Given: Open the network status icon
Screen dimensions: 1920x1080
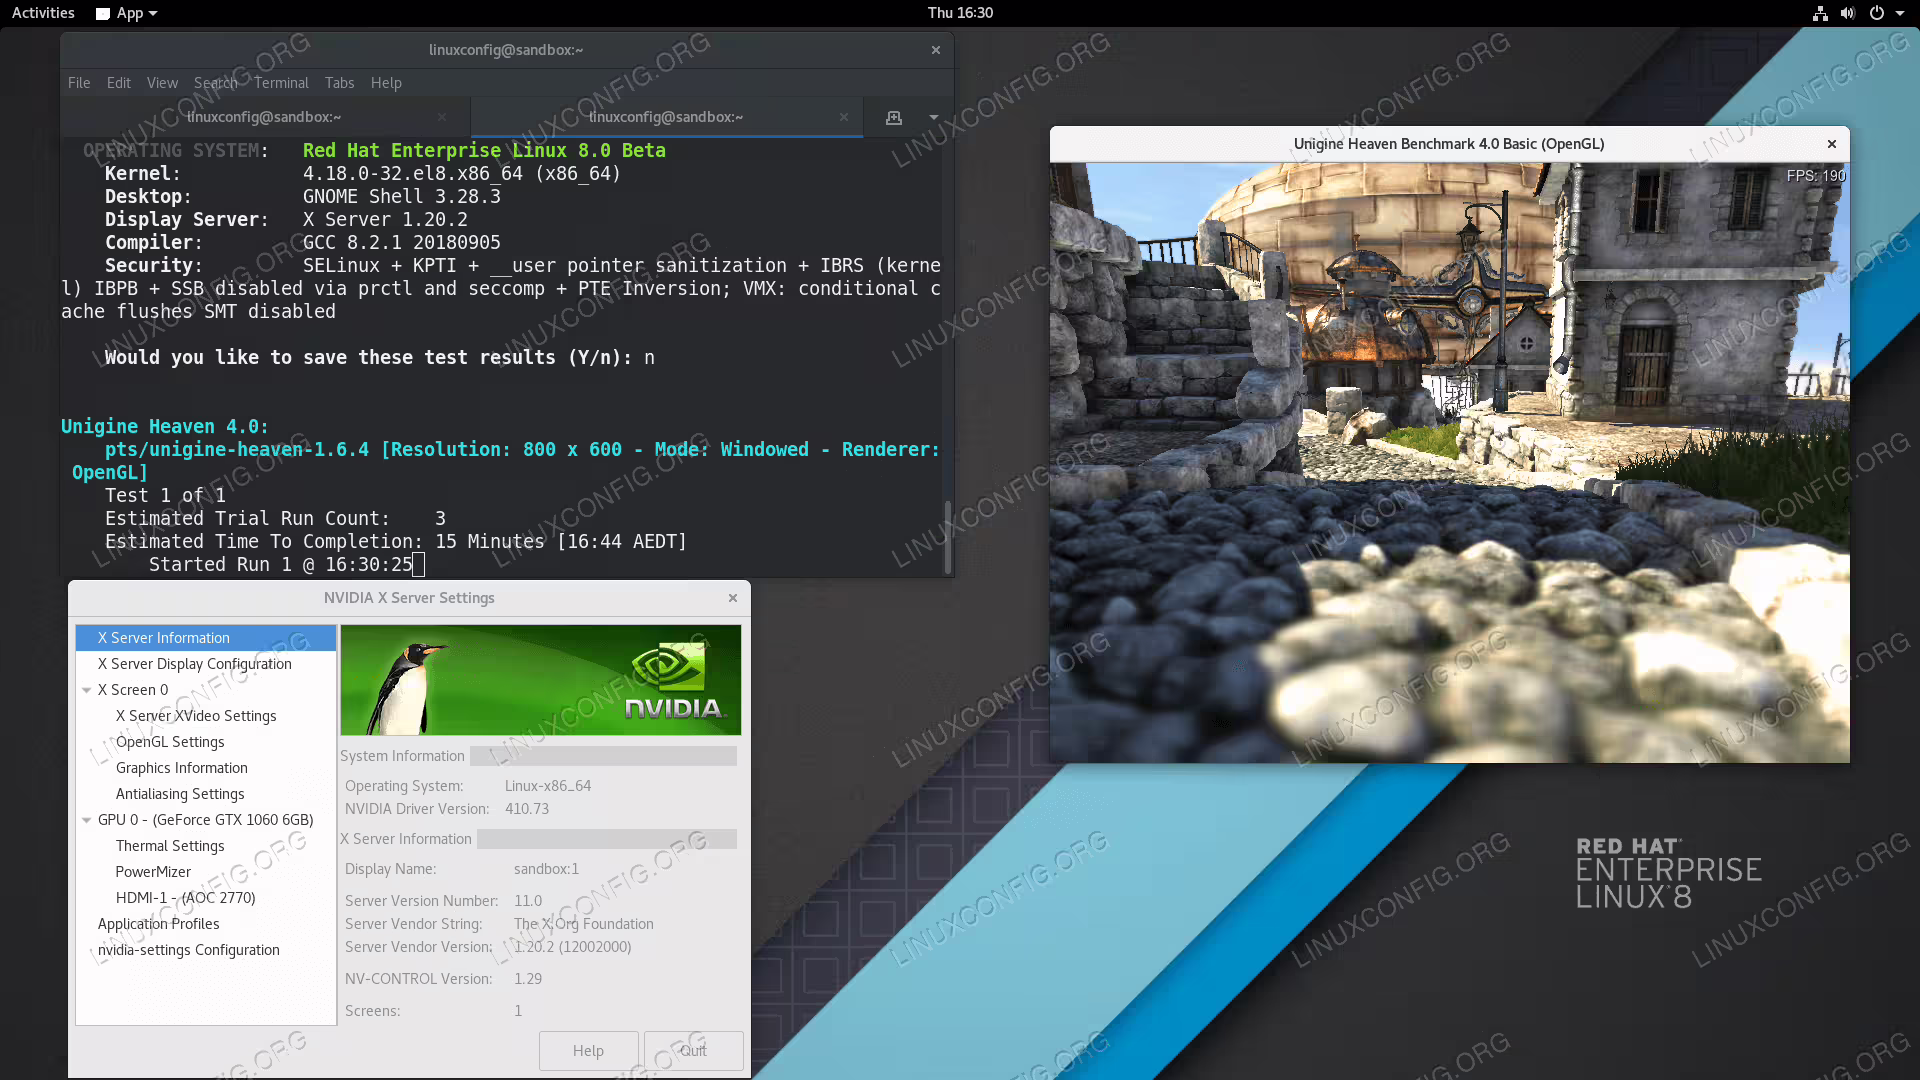Looking at the screenshot, I should tap(1820, 13).
